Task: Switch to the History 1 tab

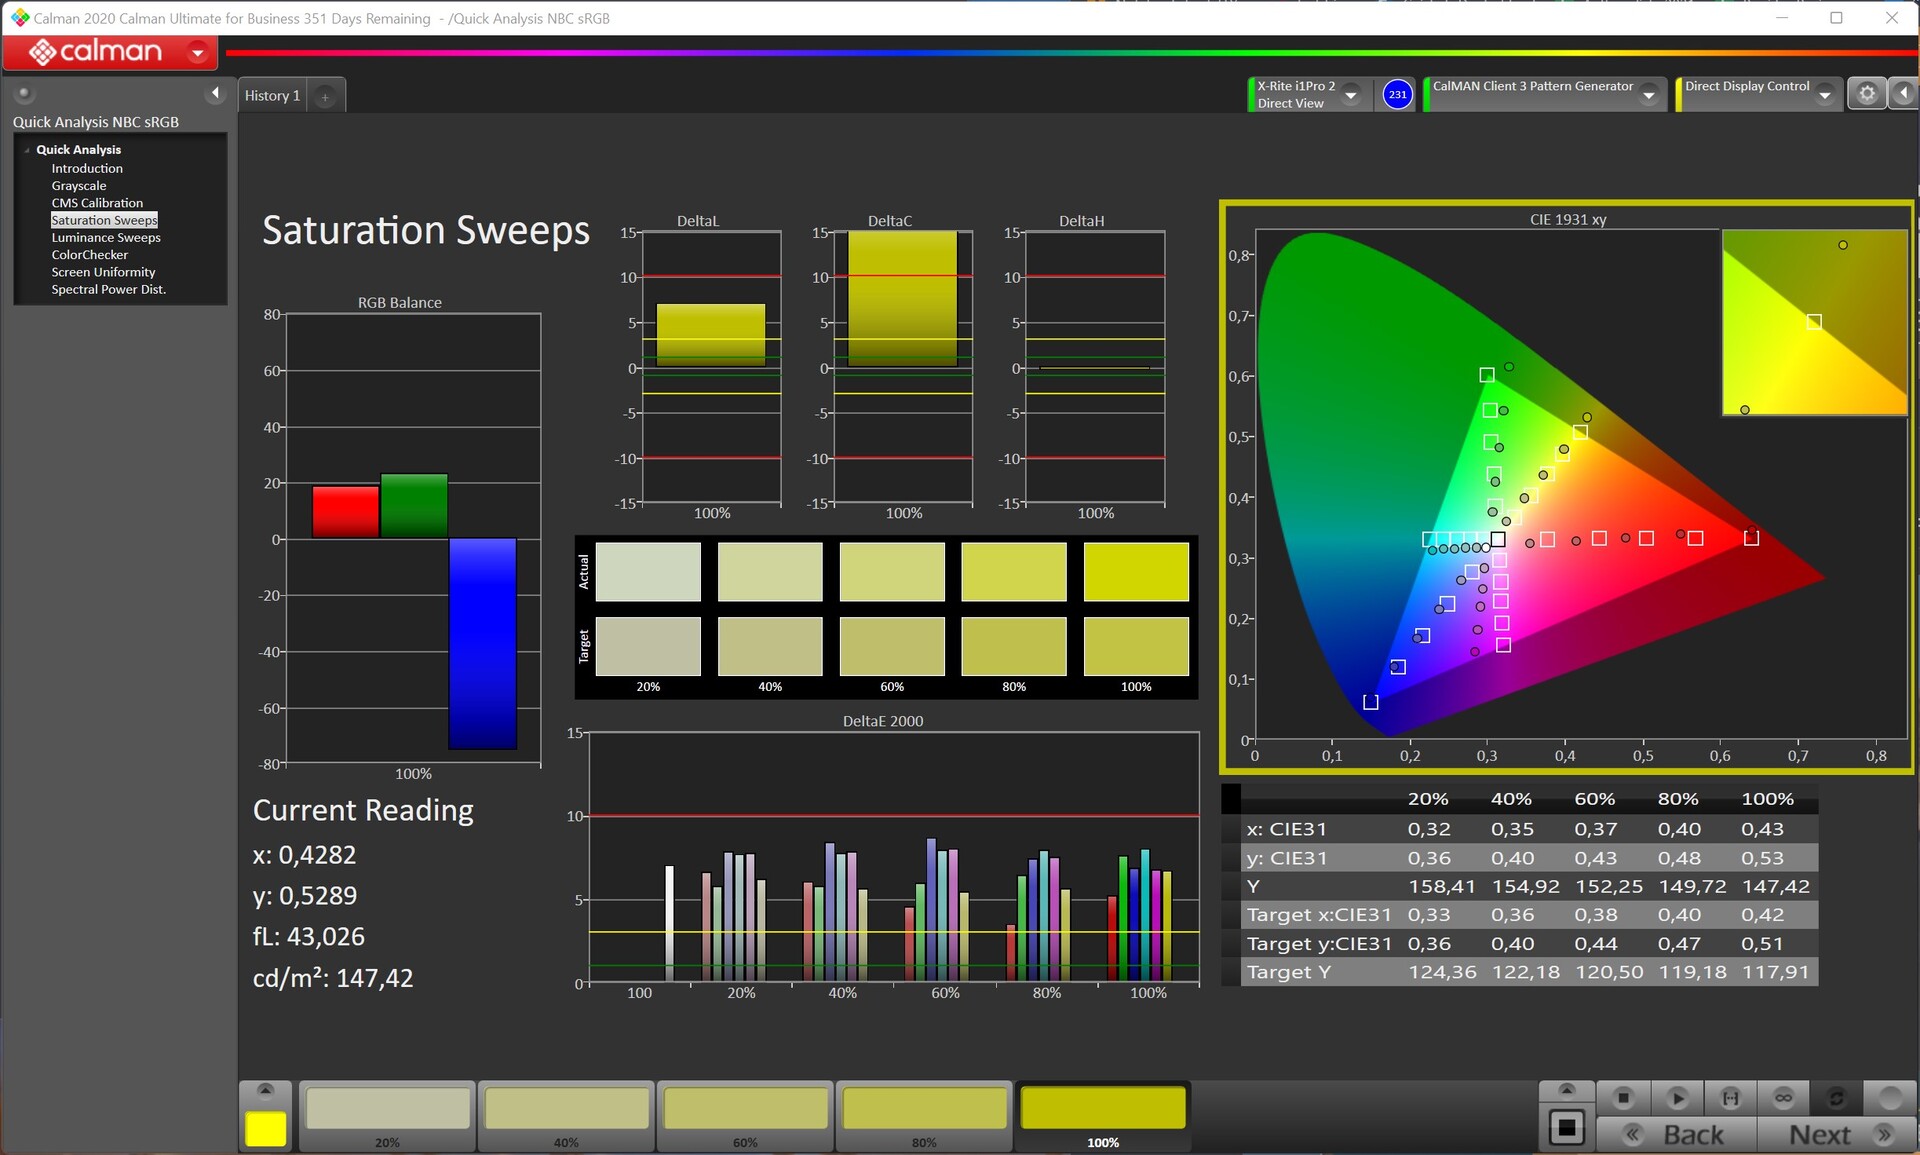Action: [x=272, y=96]
